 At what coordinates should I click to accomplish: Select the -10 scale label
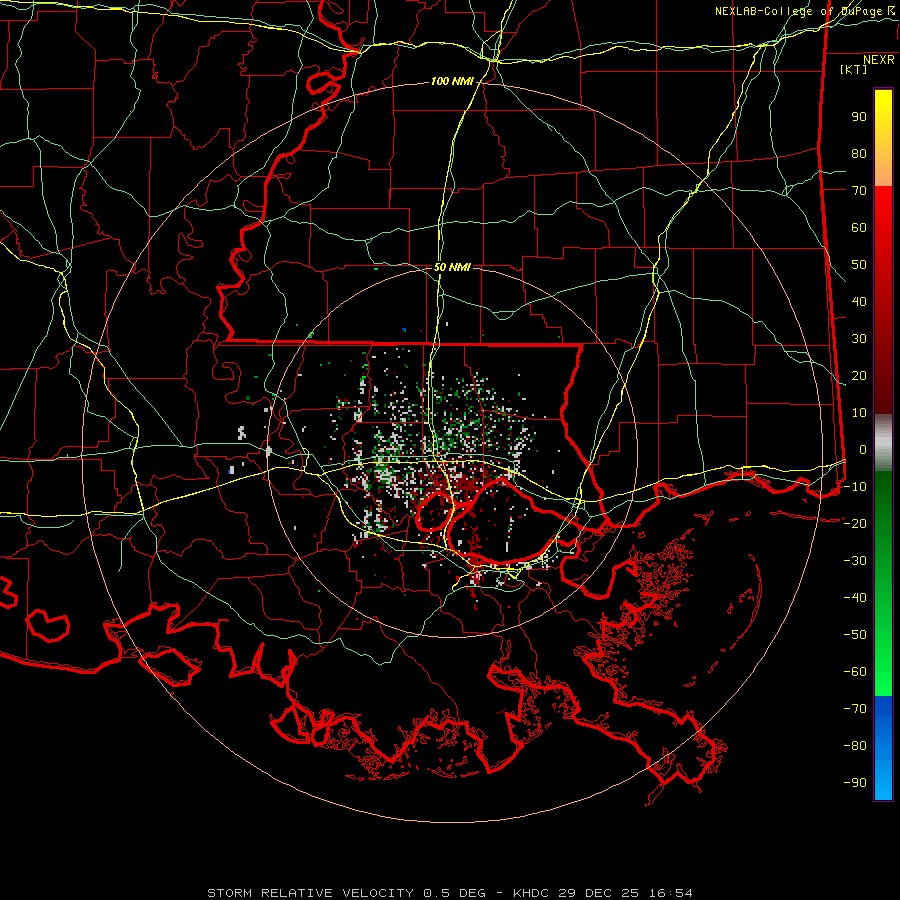(x=855, y=487)
